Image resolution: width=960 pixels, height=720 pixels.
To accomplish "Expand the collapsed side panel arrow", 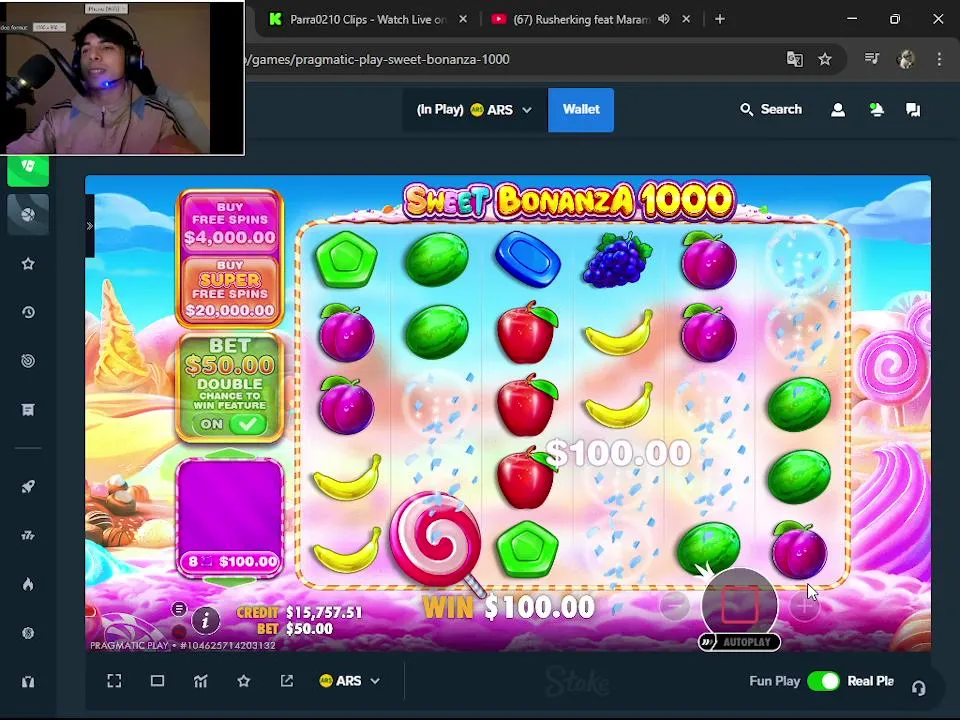I will 90,226.
